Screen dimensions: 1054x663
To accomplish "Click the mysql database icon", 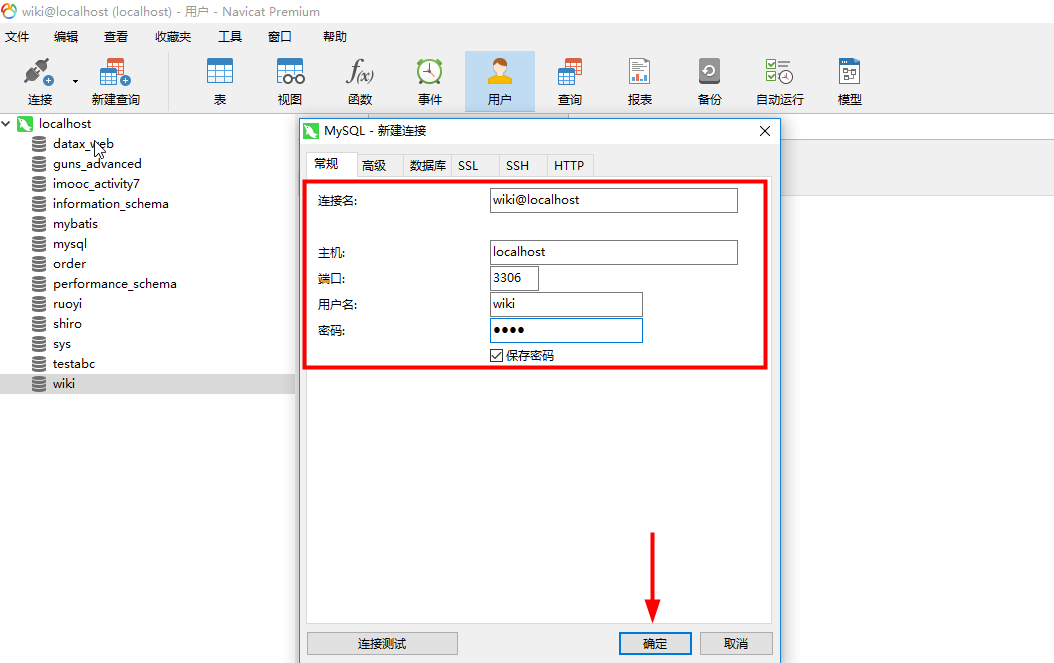I will (40, 244).
